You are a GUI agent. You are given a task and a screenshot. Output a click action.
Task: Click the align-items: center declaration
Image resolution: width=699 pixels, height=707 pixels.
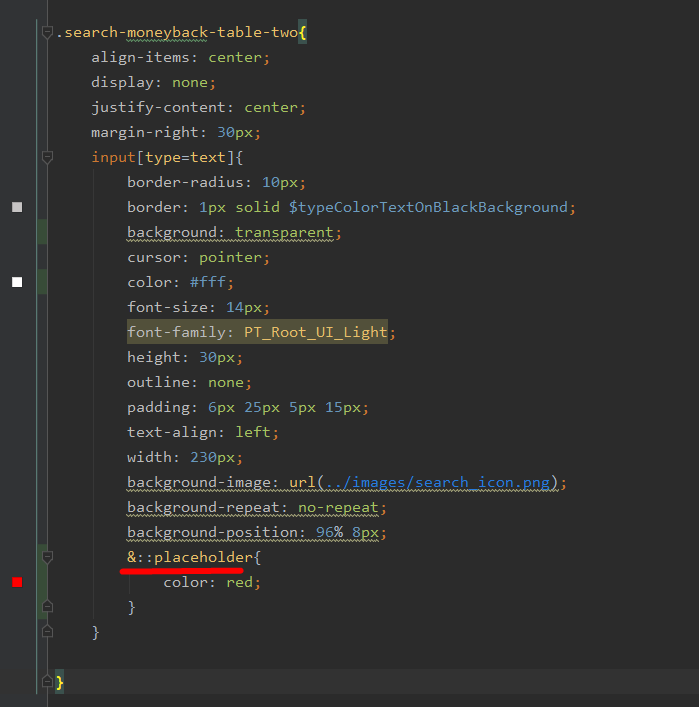click(x=180, y=58)
